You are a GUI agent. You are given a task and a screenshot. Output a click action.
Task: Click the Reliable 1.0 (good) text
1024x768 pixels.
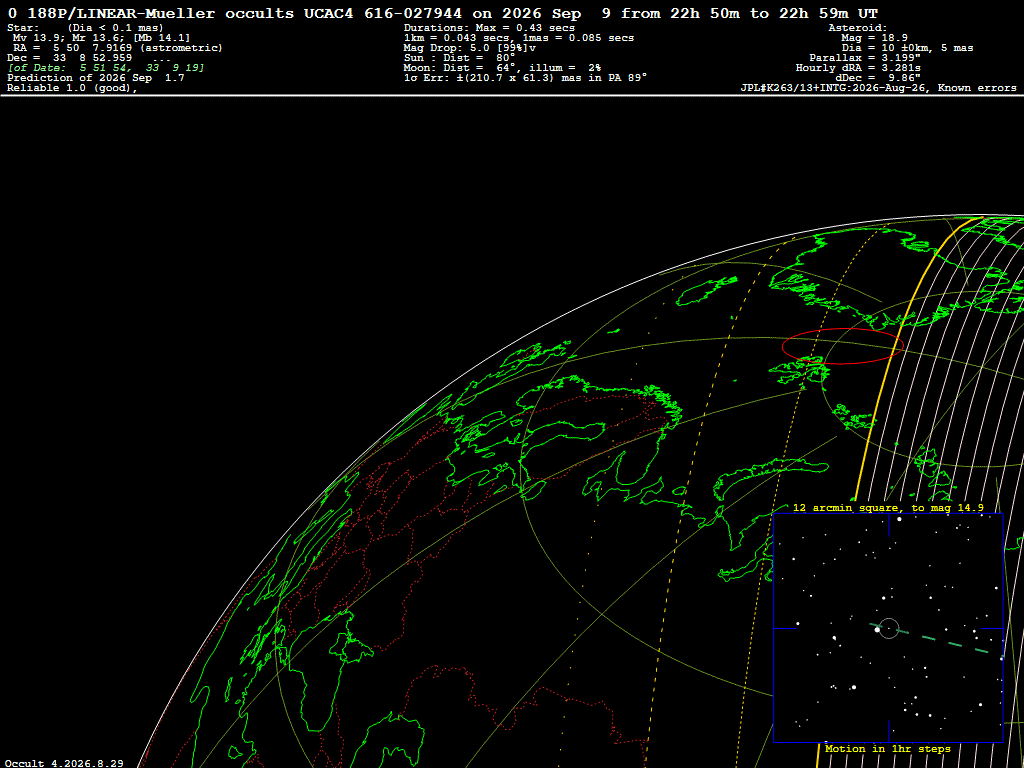point(72,88)
